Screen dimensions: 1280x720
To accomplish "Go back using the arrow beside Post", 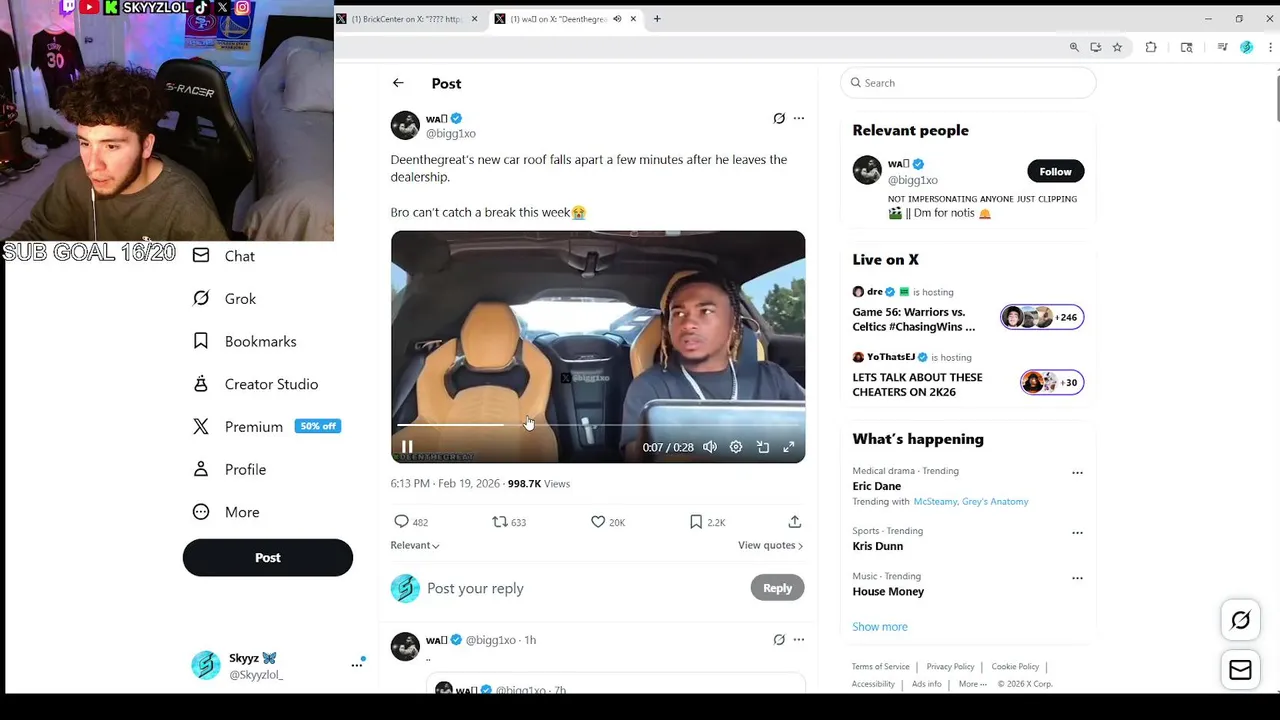I will point(398,83).
